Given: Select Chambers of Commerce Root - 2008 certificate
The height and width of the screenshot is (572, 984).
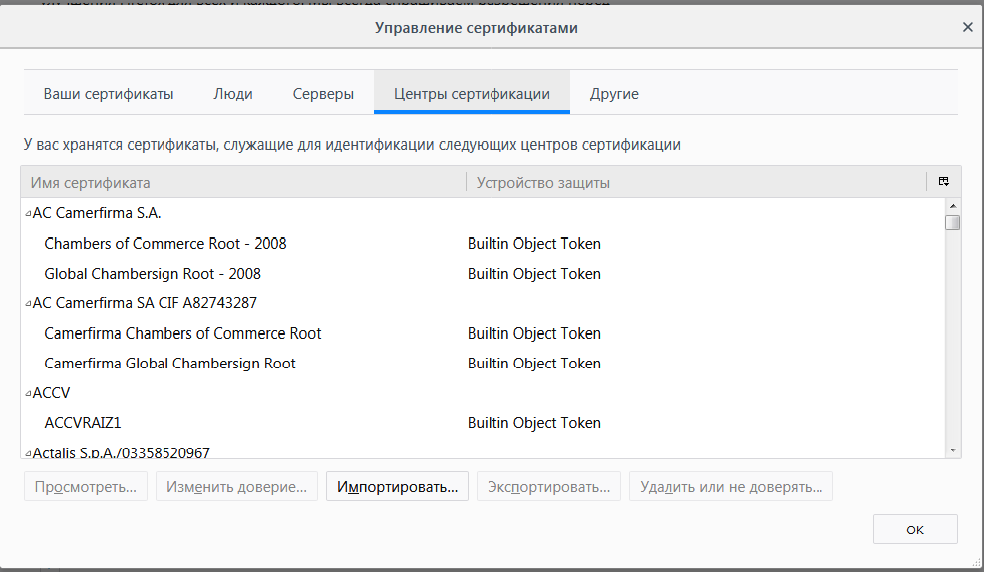Looking at the screenshot, I should pos(166,244).
